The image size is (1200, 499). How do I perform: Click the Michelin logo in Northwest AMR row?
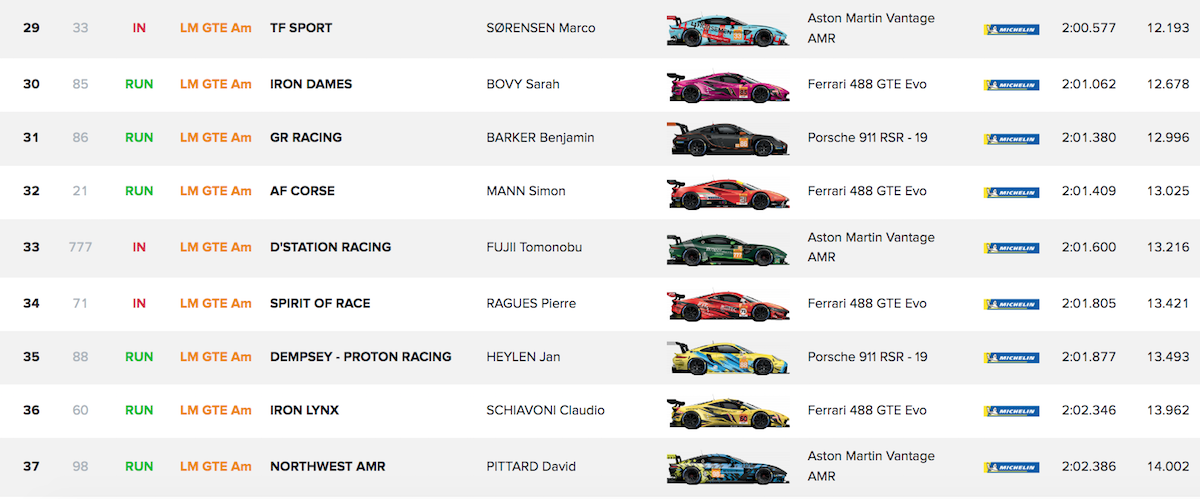1011,467
